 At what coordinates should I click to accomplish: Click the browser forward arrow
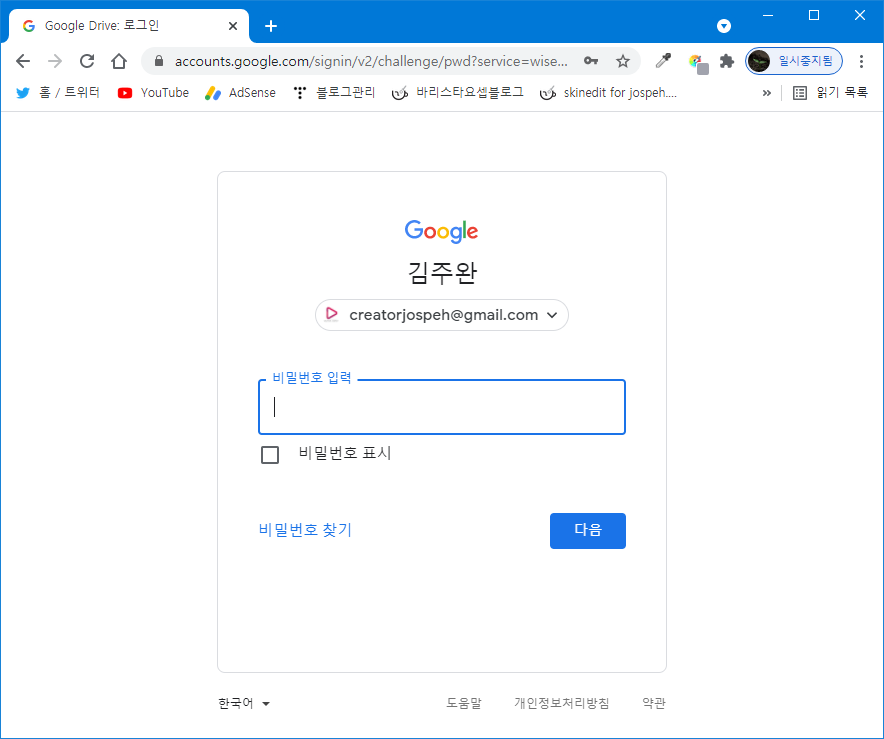coord(55,61)
